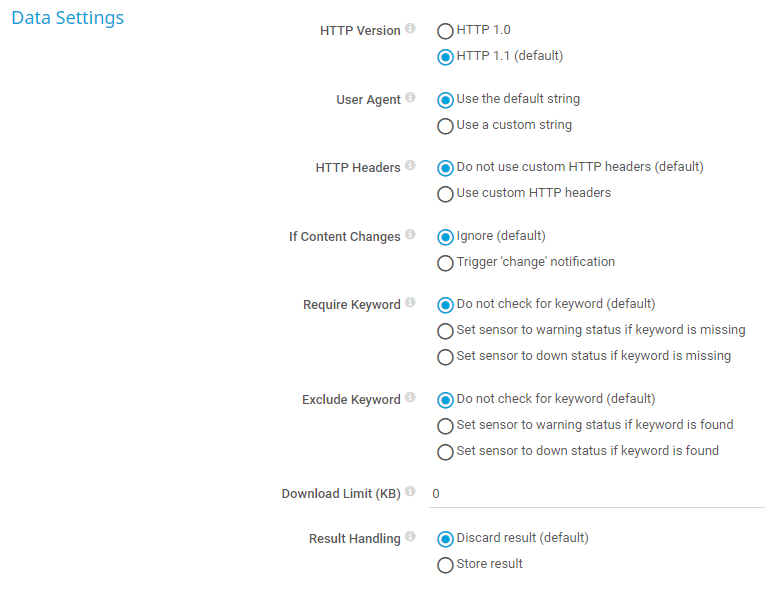Open the HTTP Headers info icon
Viewport: 765px width, 589px height.
pyautogui.click(x=411, y=167)
